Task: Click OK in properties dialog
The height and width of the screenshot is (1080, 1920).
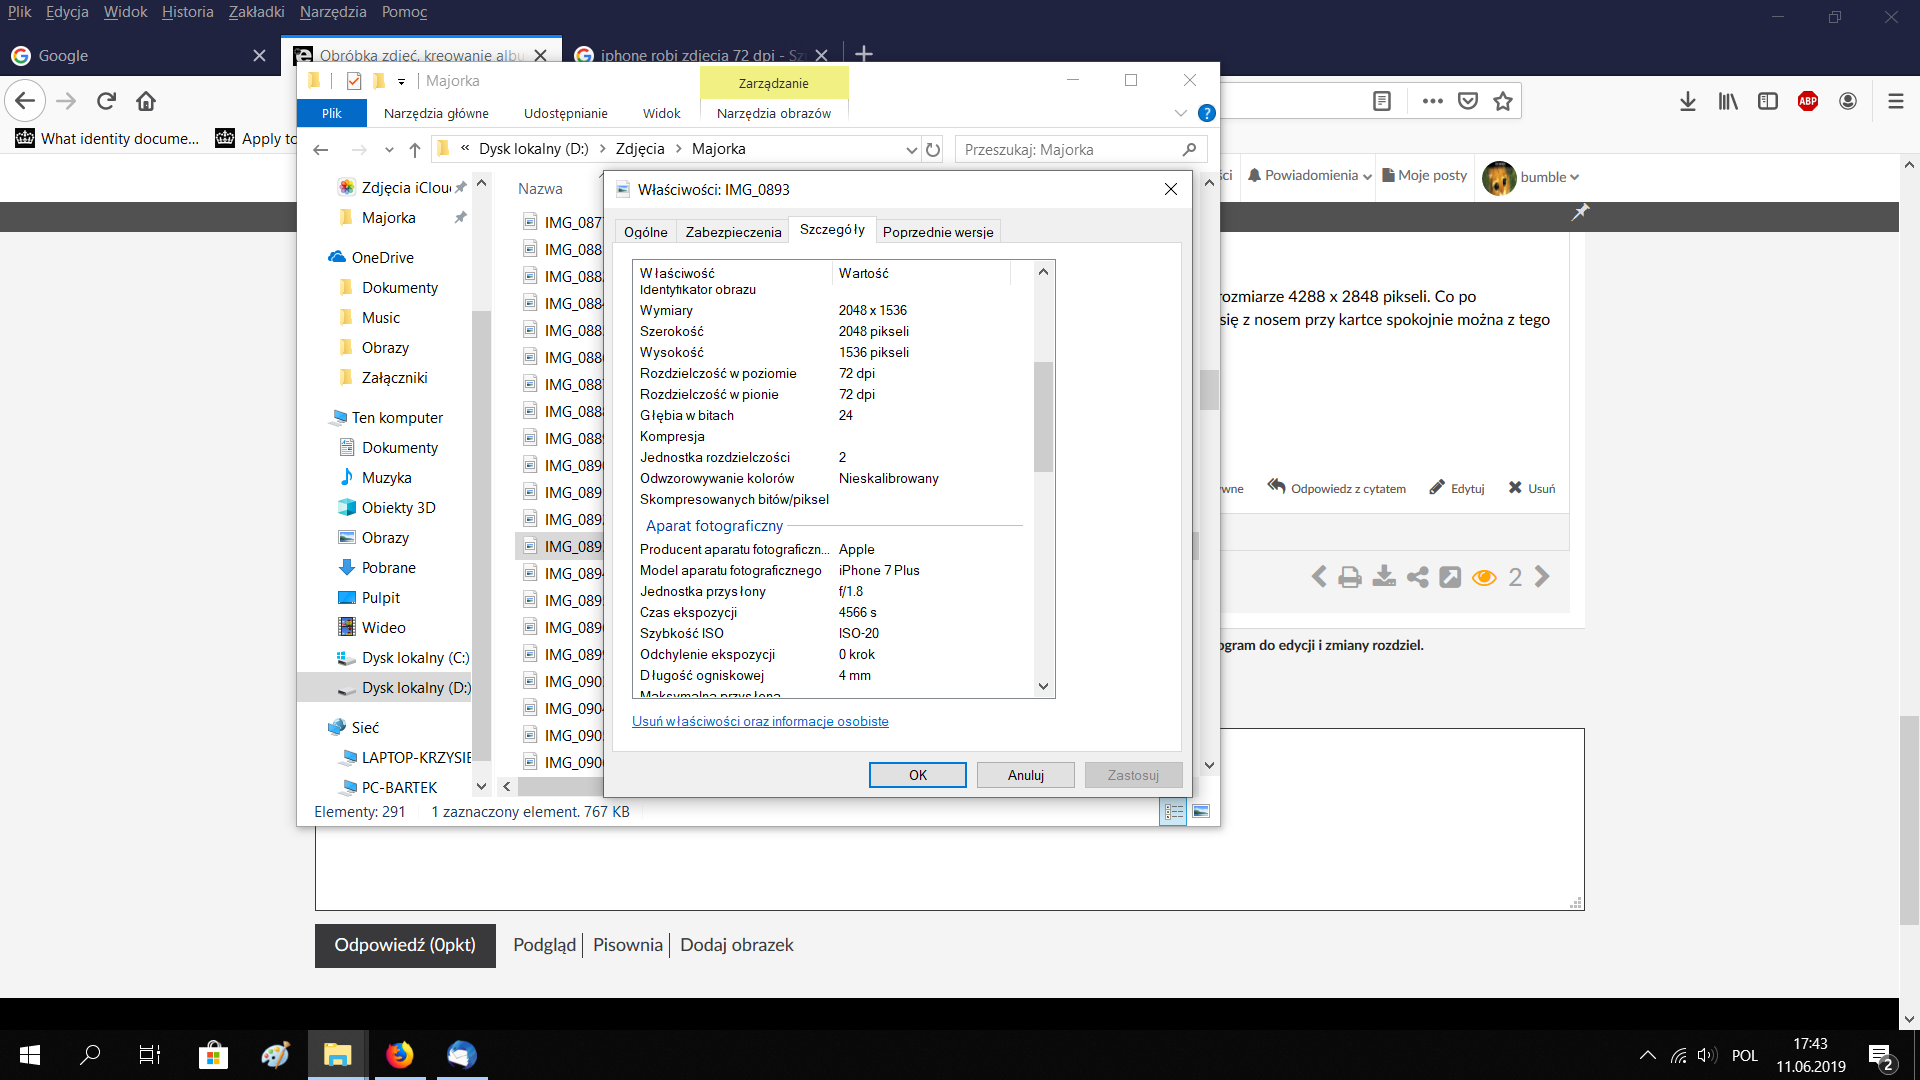Action: pyautogui.click(x=918, y=775)
